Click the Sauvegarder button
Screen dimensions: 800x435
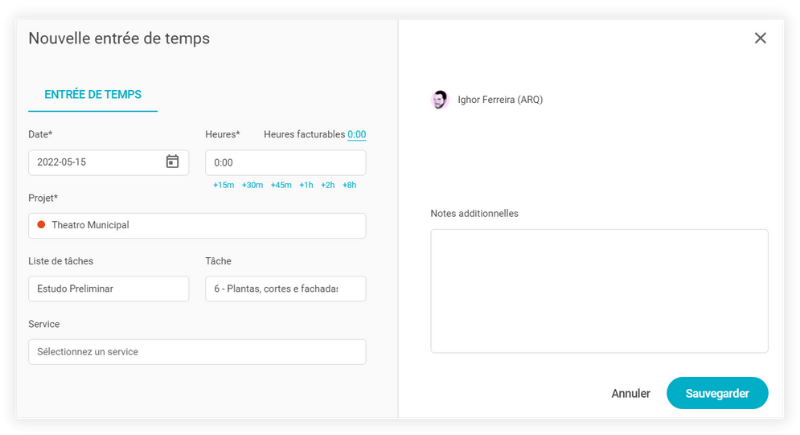pyautogui.click(x=717, y=393)
